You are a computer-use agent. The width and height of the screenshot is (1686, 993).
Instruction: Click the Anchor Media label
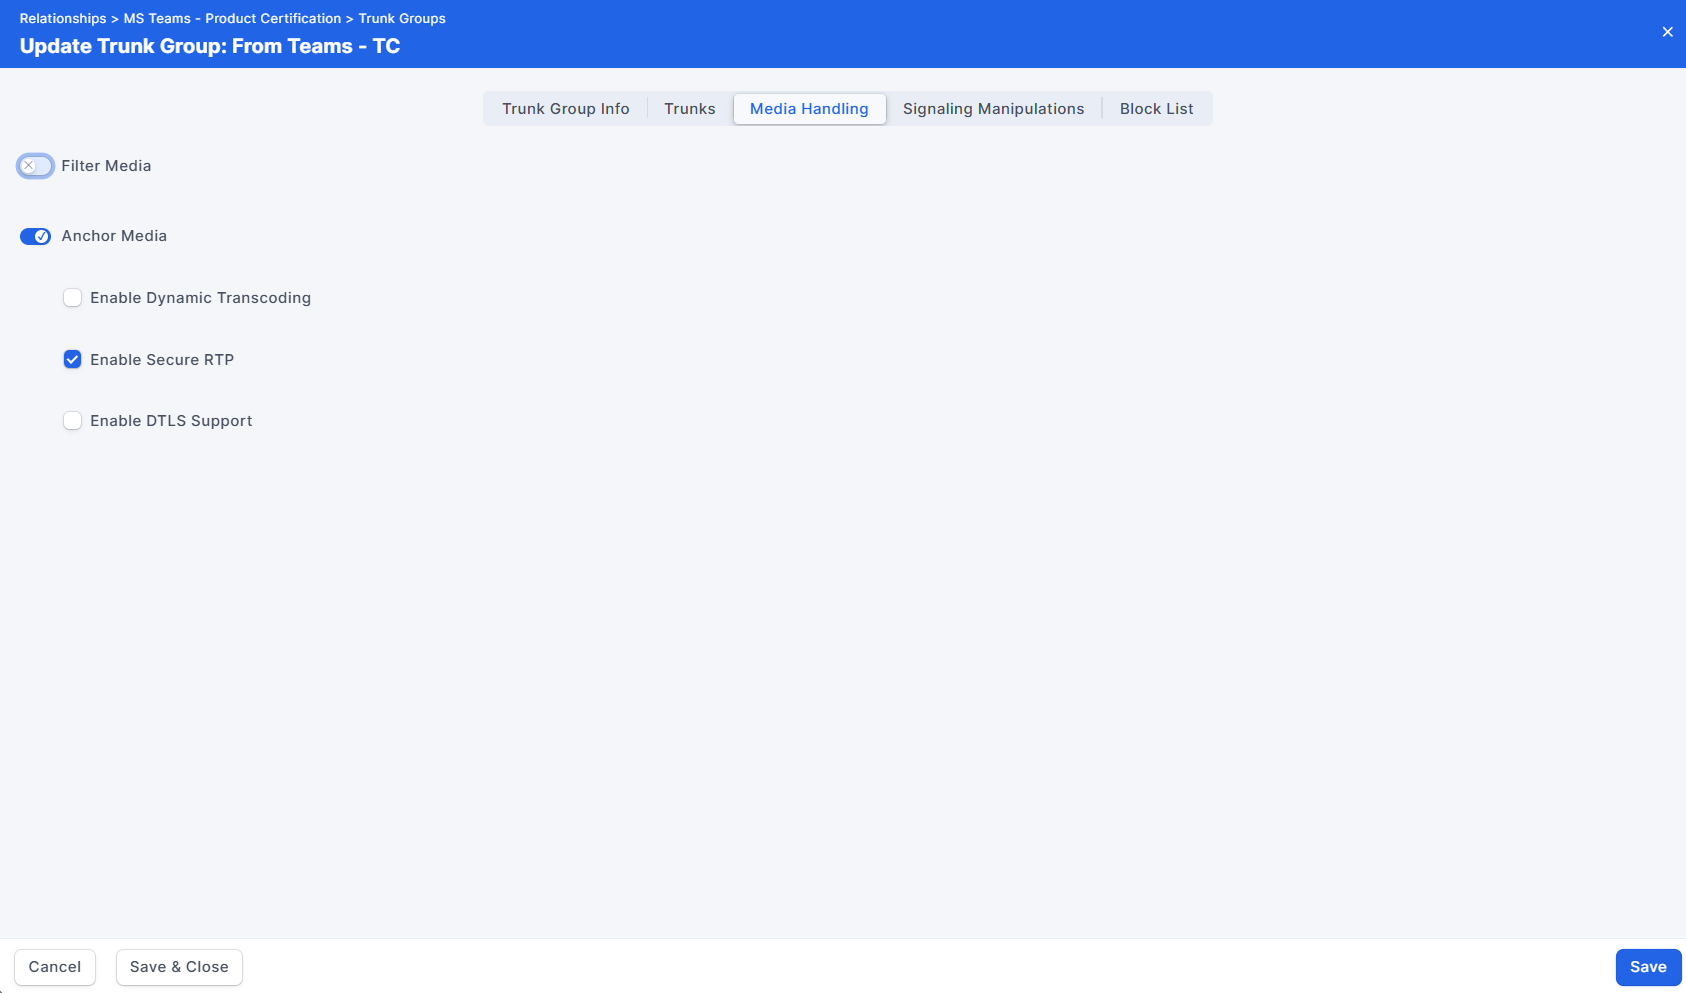(114, 236)
